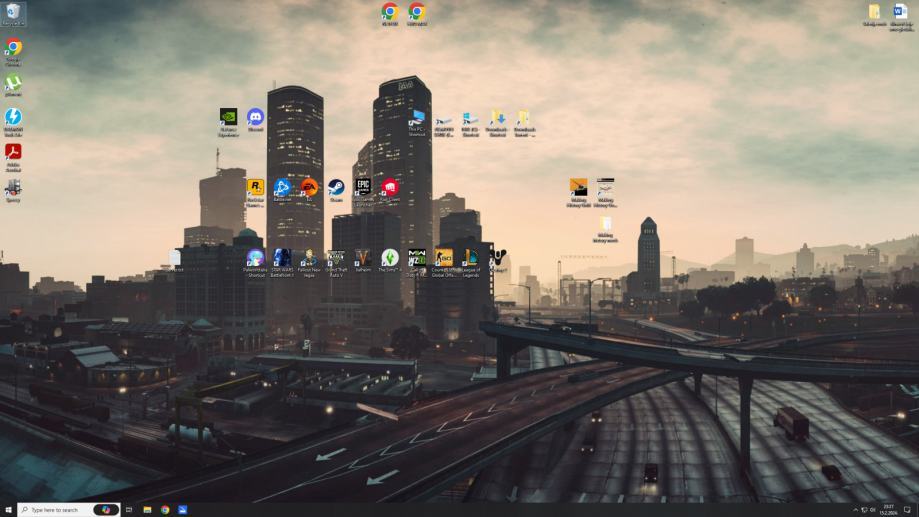Launch Grand Theft Auto V shortcut

coord(336,259)
